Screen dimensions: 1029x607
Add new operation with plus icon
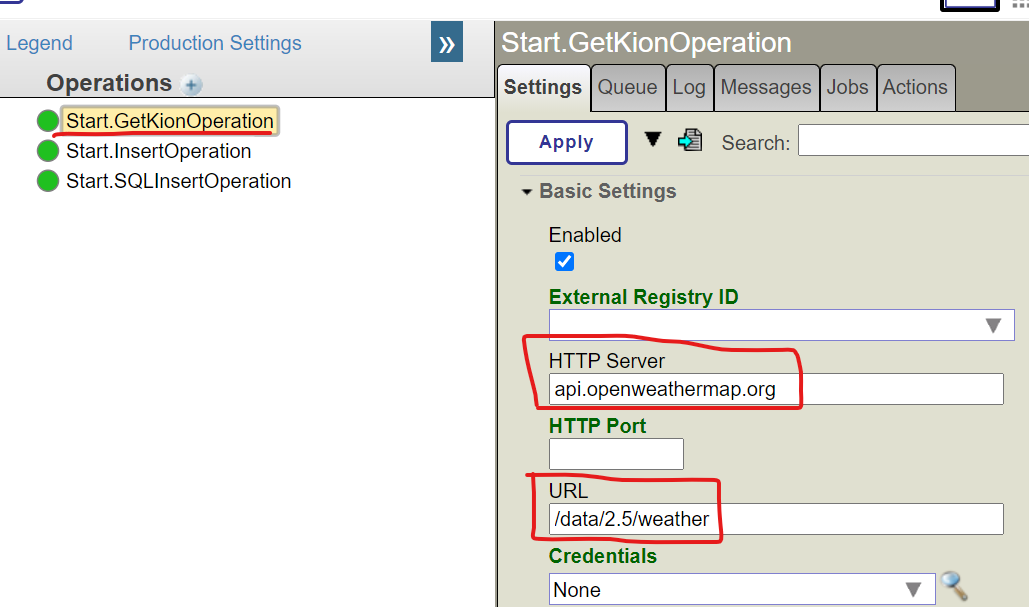193,85
